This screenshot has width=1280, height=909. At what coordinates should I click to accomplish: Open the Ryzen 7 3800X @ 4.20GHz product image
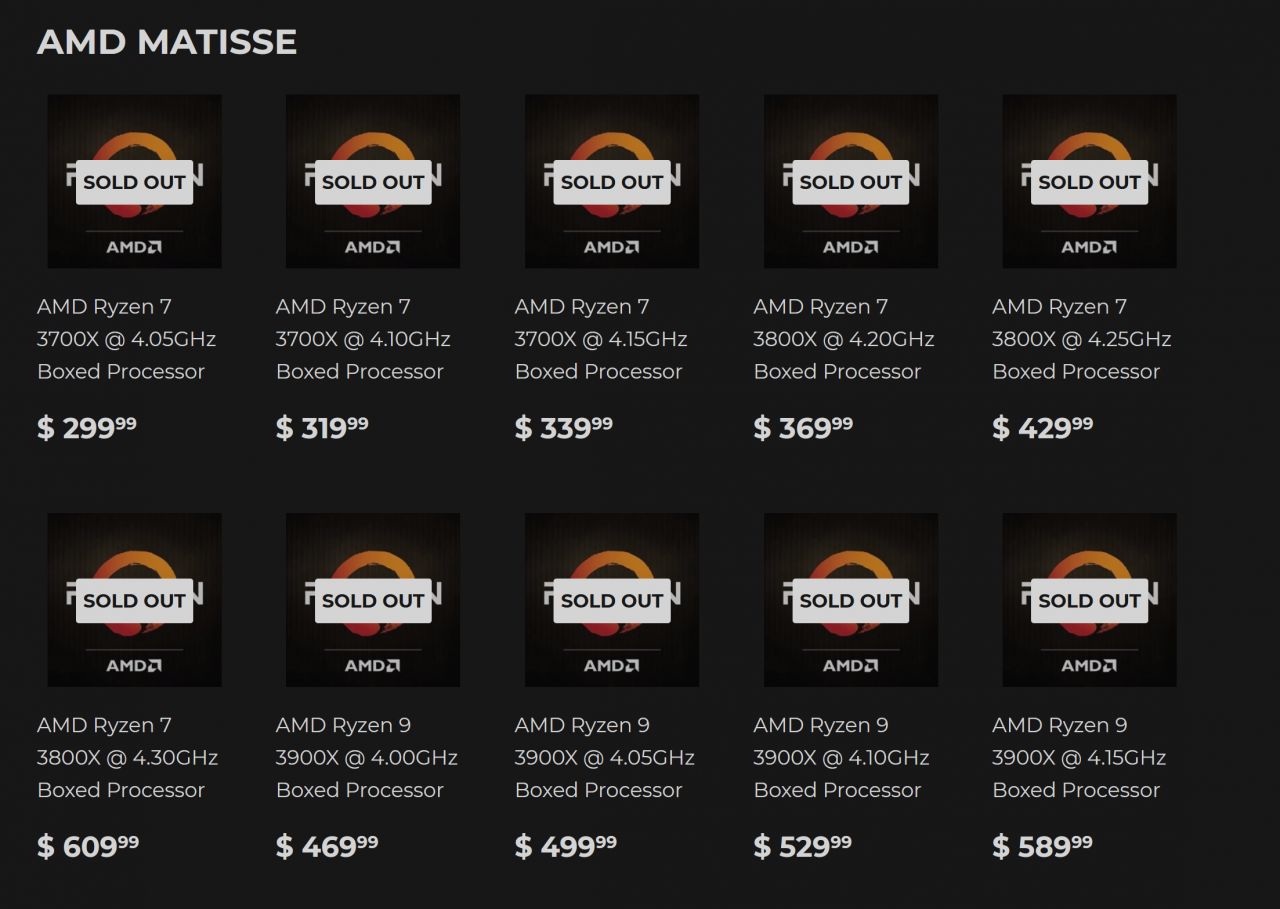tap(851, 181)
